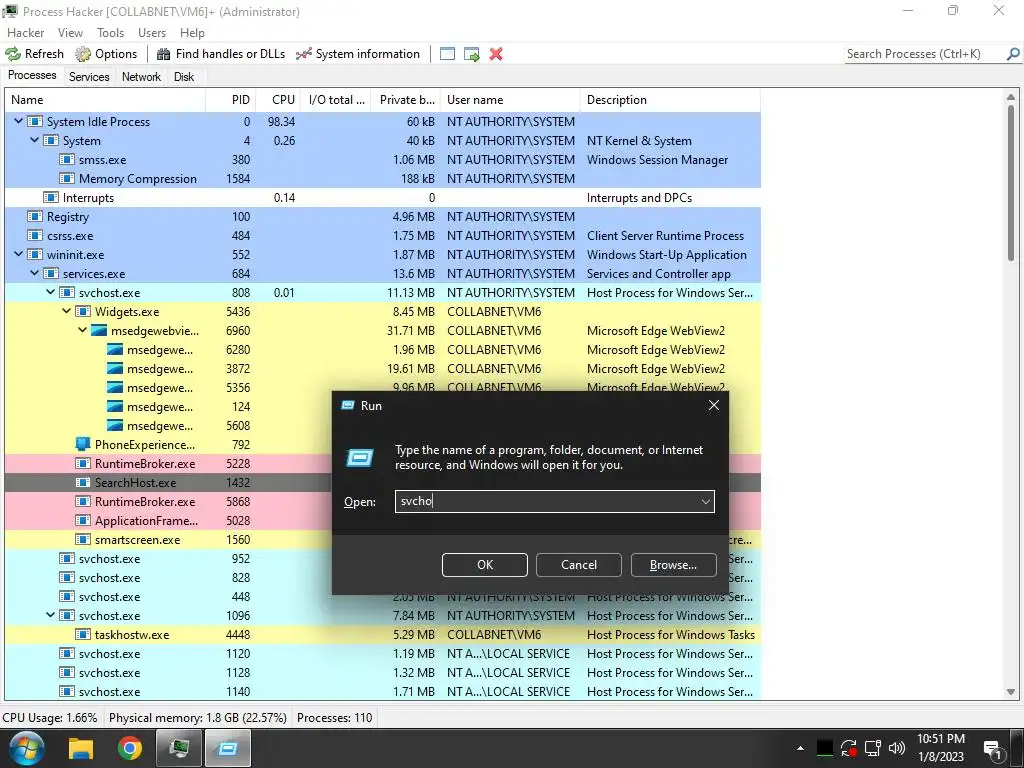The height and width of the screenshot is (768, 1024).
Task: Select the Processes tab
Action: pyautogui.click(x=32, y=75)
